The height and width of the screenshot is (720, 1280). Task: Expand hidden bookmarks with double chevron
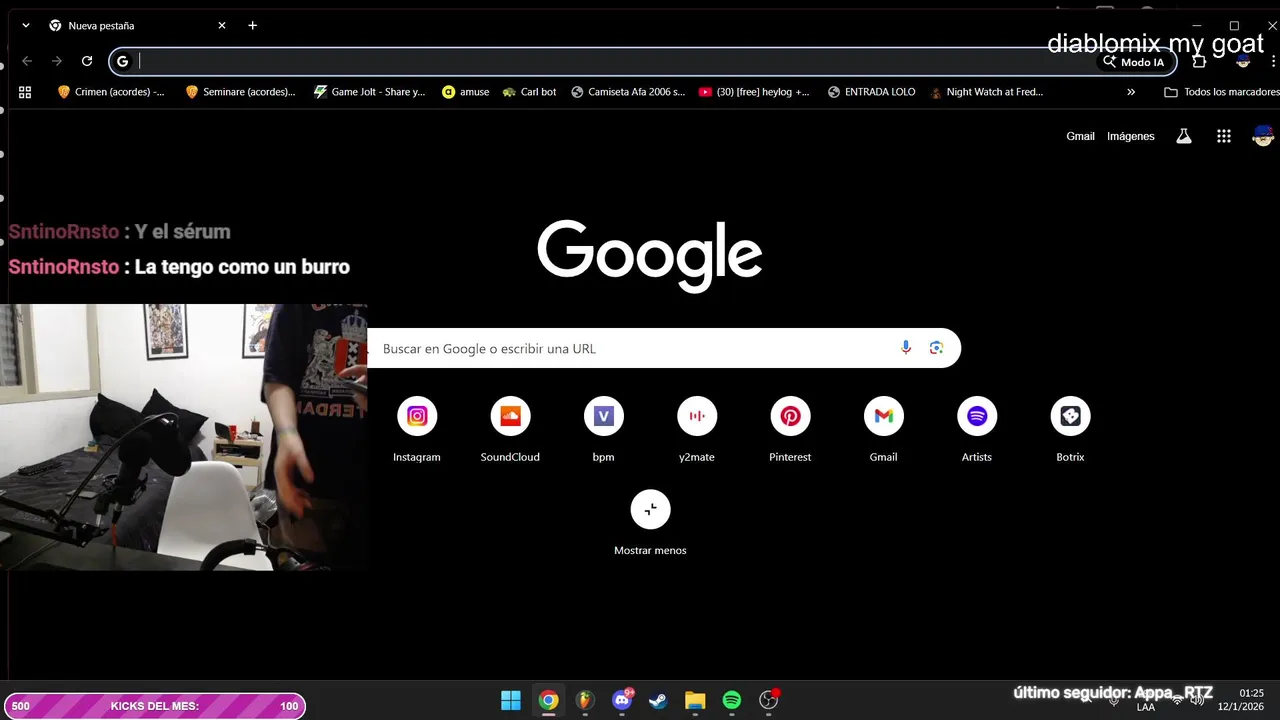1131,92
